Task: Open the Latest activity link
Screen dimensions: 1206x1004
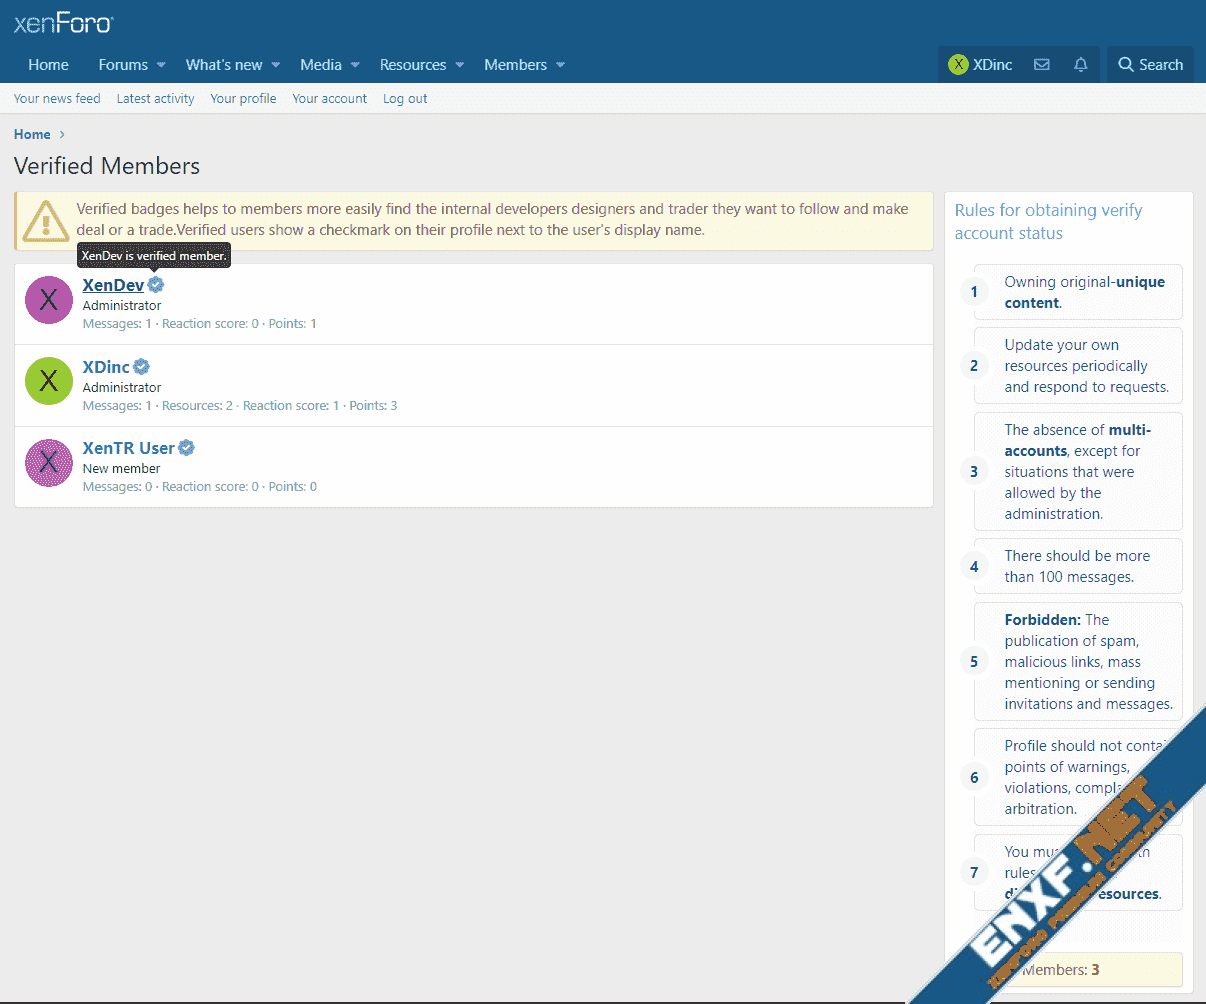Action: [155, 99]
